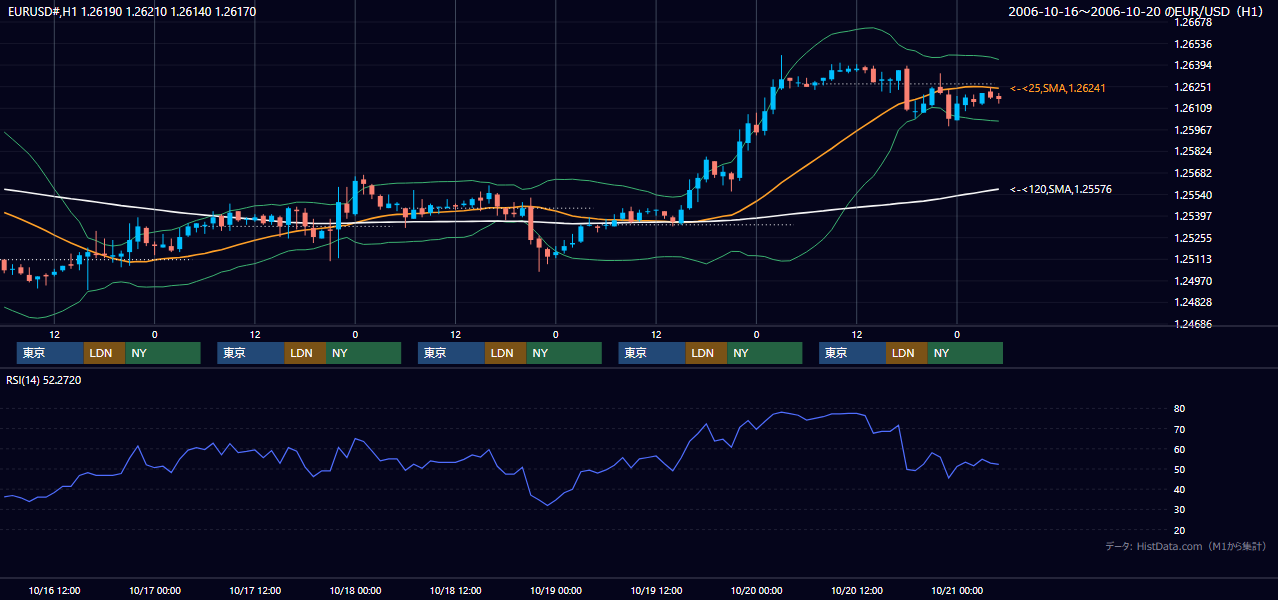Image resolution: width=1278 pixels, height=600 pixels.
Task: Select the 10/17 12:00 time axis label
Action: 255,590
